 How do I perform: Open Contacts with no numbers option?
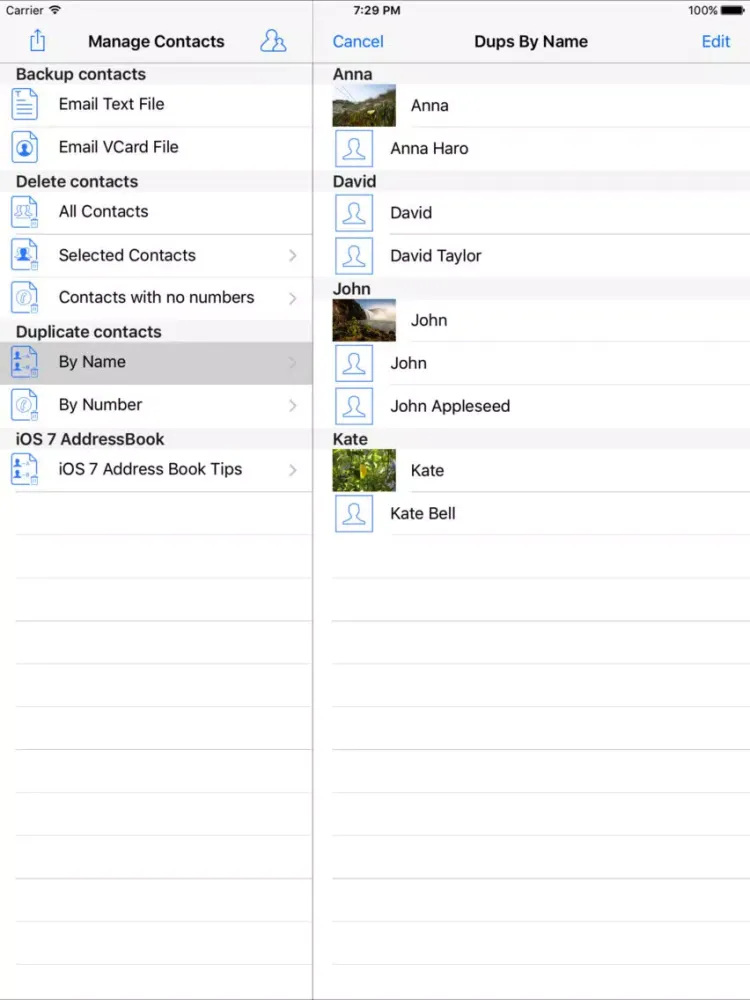[x=156, y=297]
